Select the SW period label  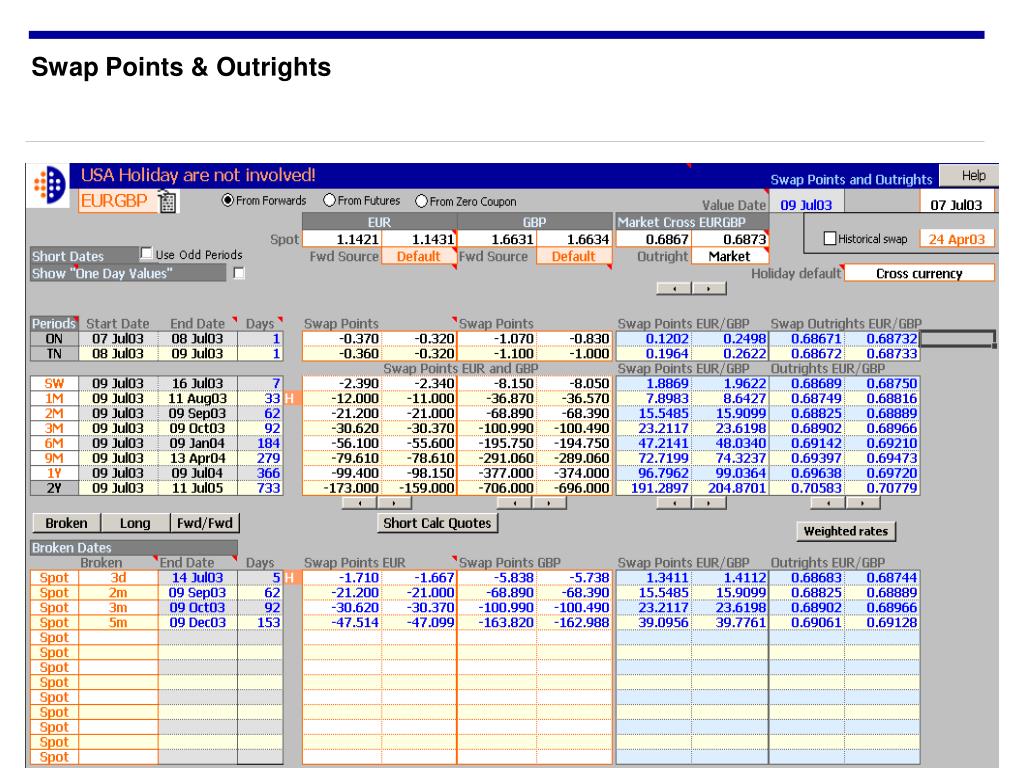click(x=54, y=383)
